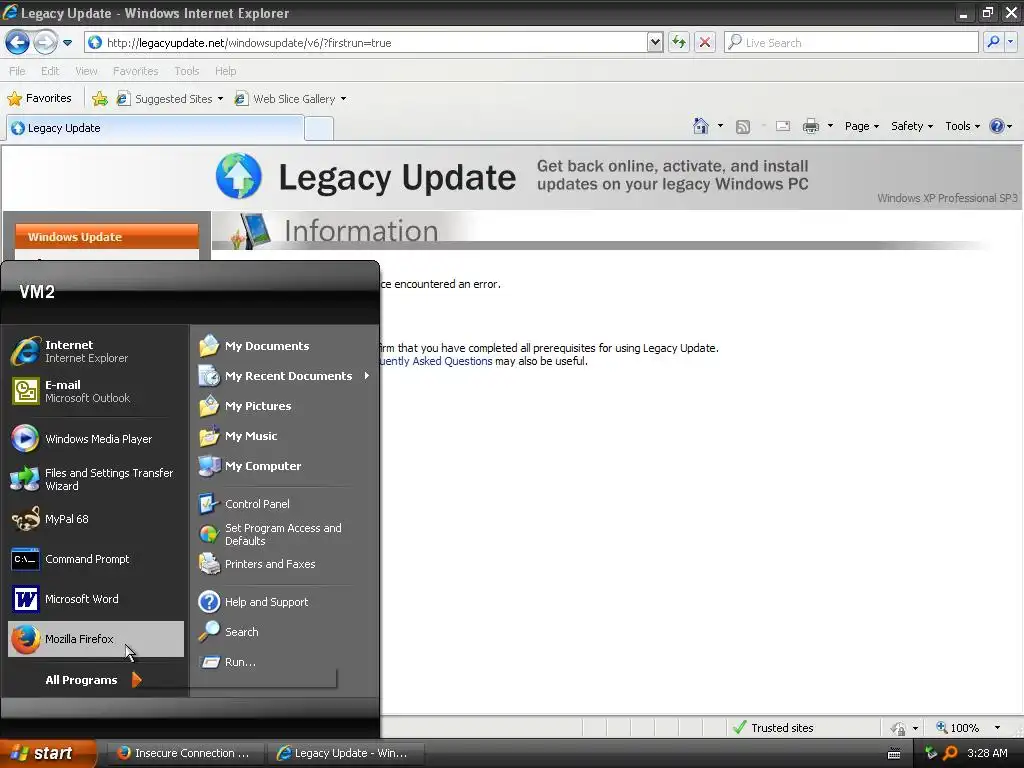Screen dimensions: 1024x768
Task: Click the IE Forward button
Action: pyautogui.click(x=45, y=43)
